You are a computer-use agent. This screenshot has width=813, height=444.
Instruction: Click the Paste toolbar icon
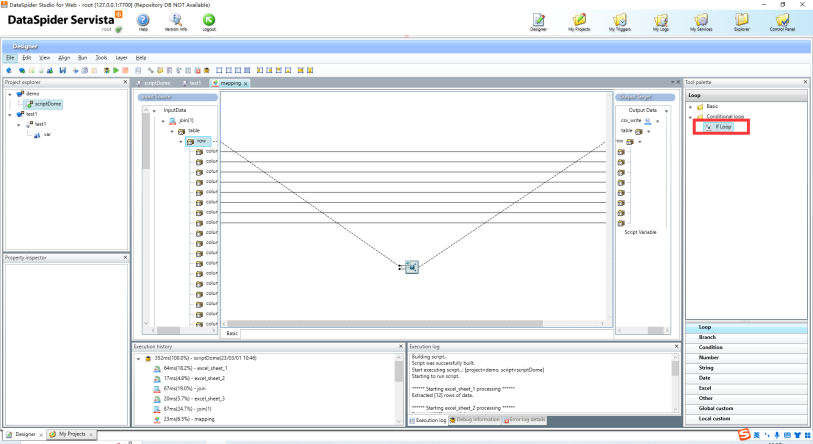[94, 70]
